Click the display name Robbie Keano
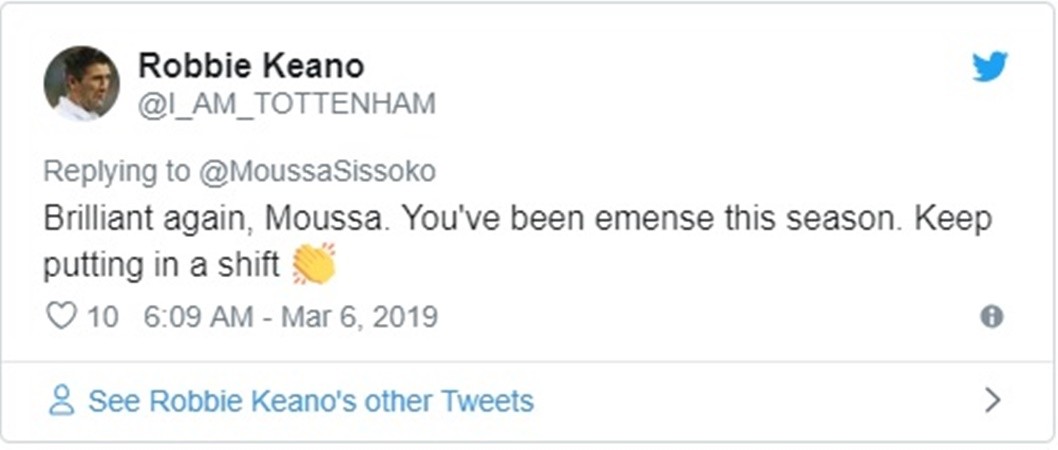The image size is (1058, 450). [x=250, y=66]
